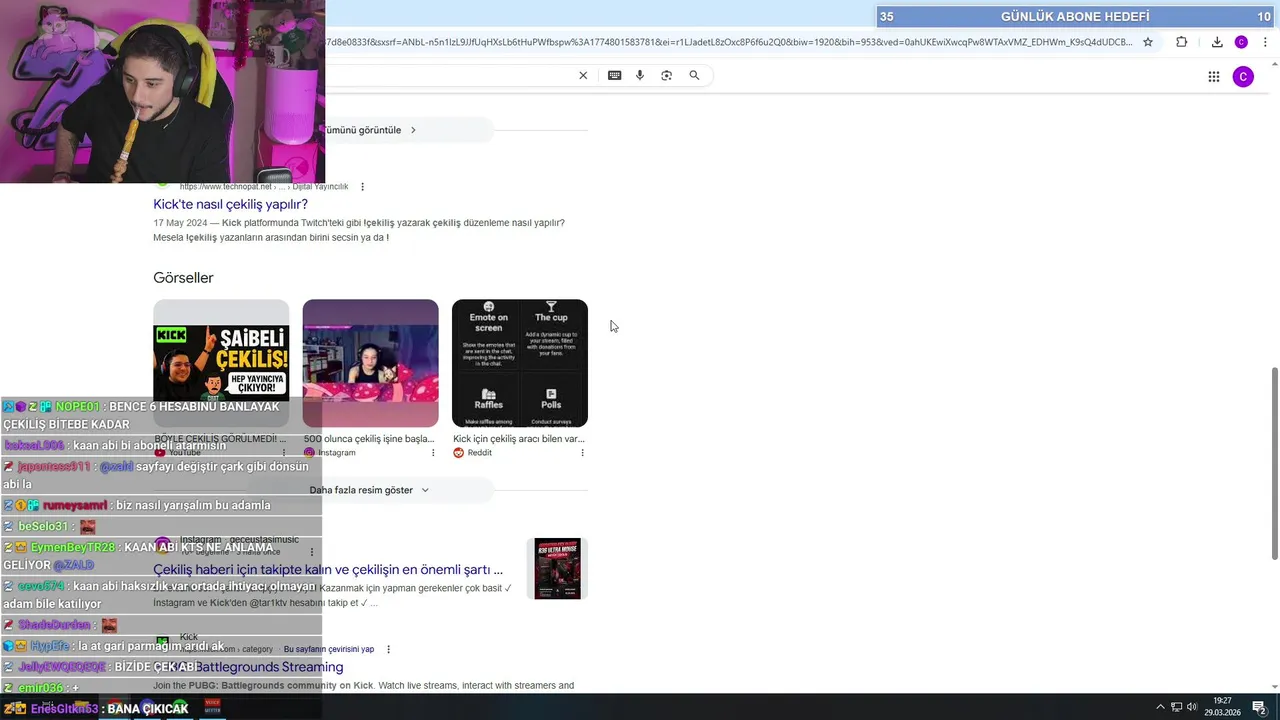Open the network tray icon

tap(1176, 707)
